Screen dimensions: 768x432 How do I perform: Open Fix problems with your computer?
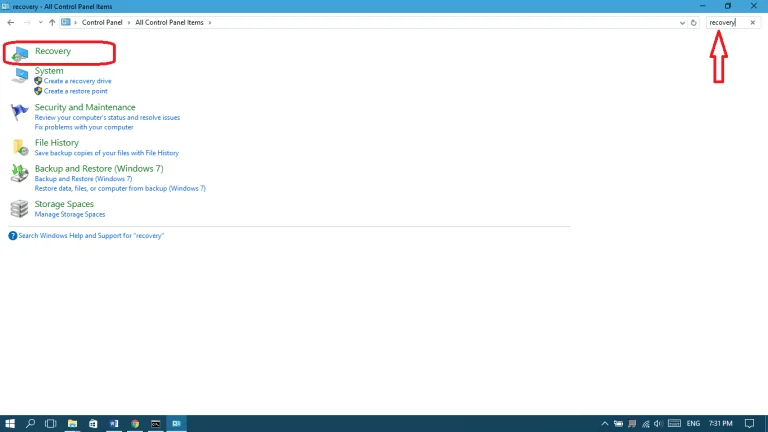click(84, 127)
